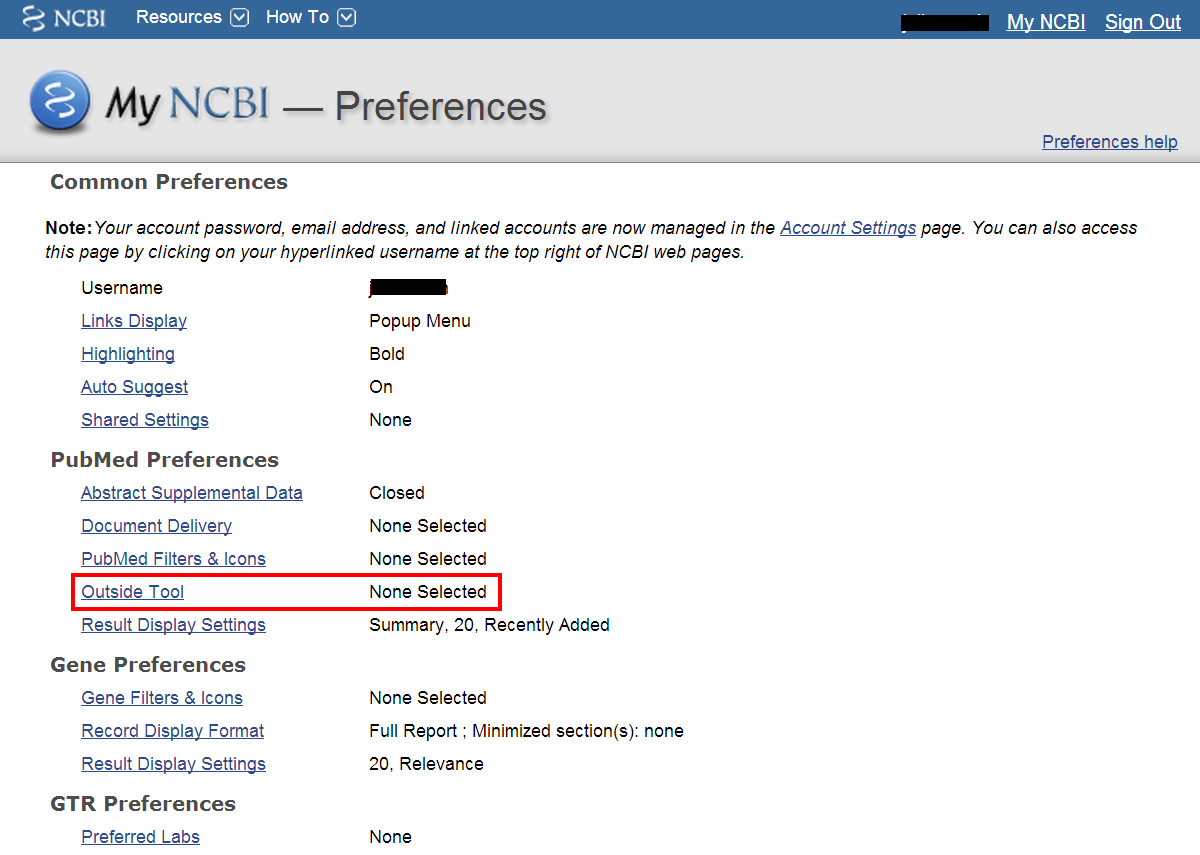This screenshot has width=1200, height=855.
Task: Click 'None Selected' beside Outside Tool
Action: [428, 592]
